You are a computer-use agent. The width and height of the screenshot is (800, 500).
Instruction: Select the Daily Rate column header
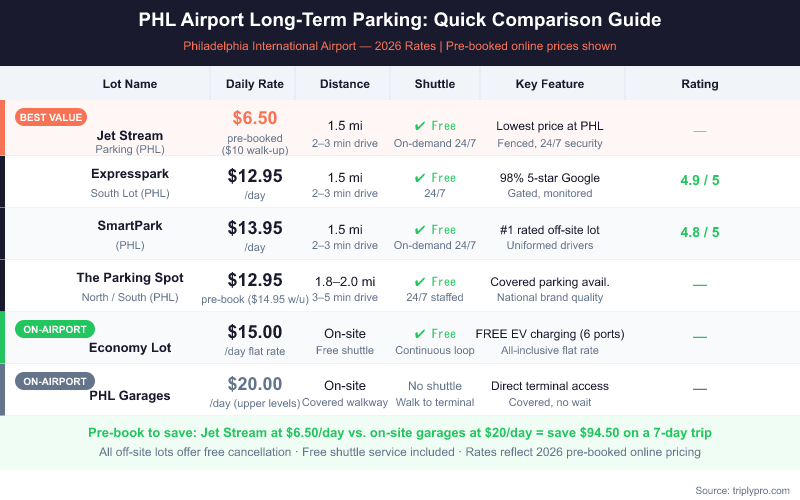point(254,84)
